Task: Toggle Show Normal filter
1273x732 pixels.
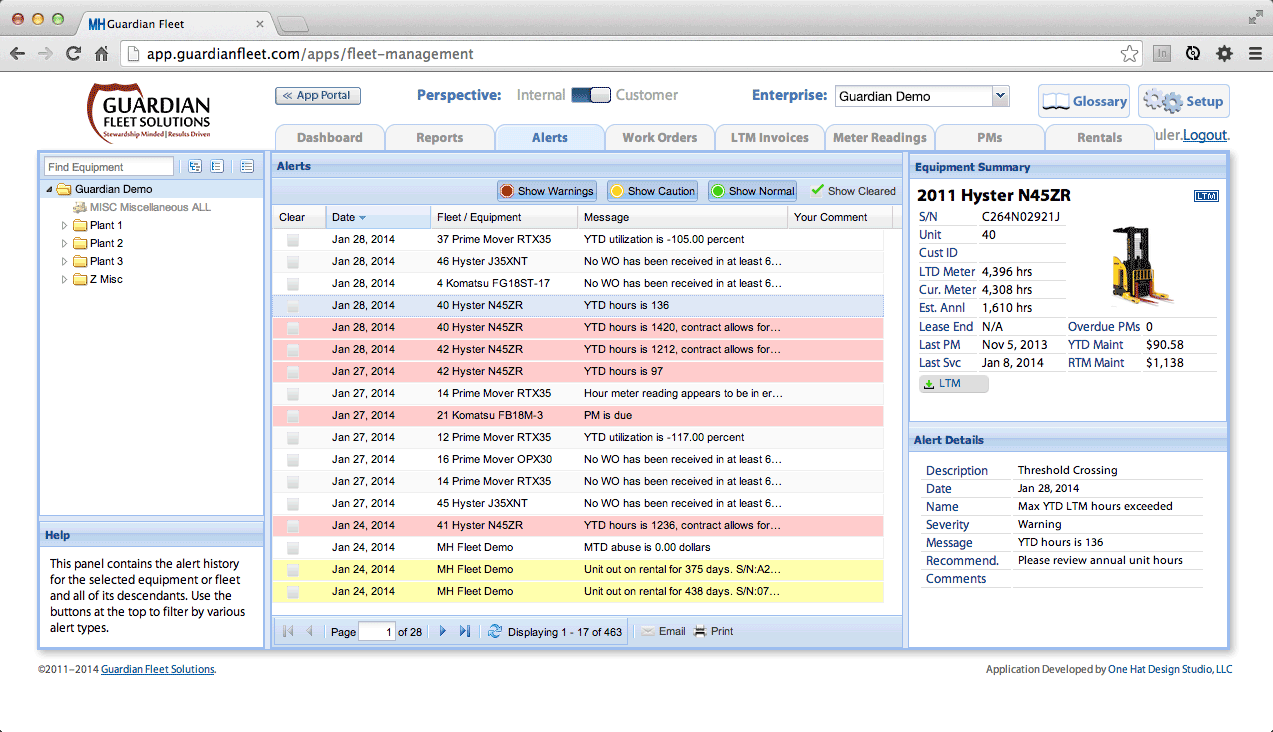Action: coord(753,191)
